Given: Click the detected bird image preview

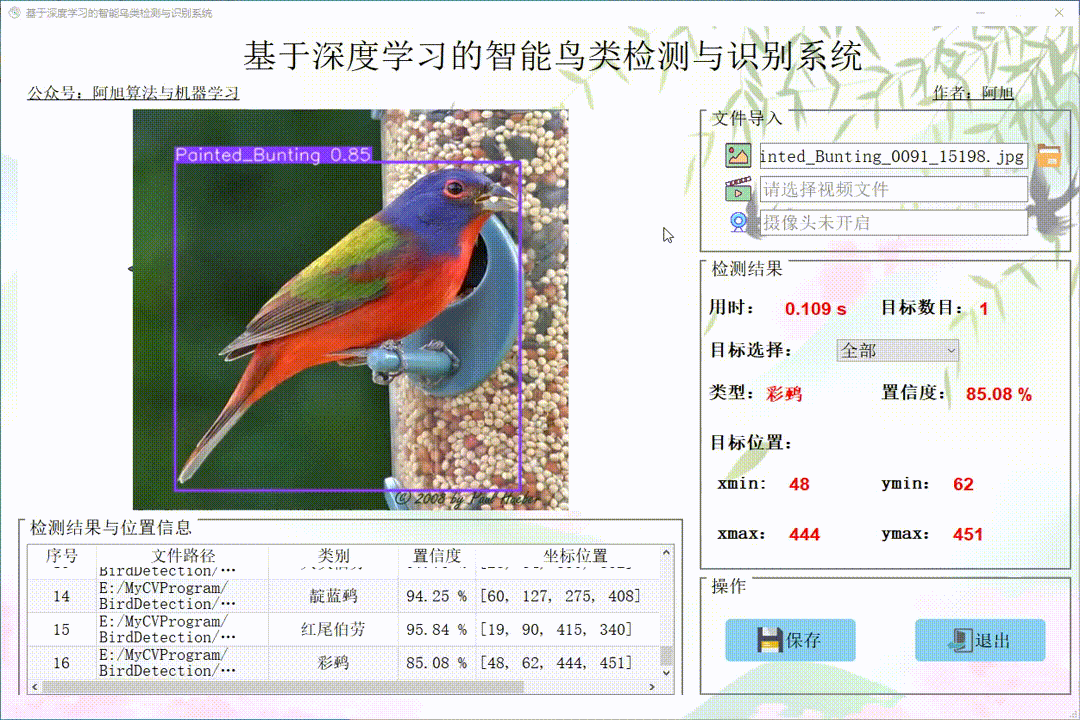Looking at the screenshot, I should (351, 309).
